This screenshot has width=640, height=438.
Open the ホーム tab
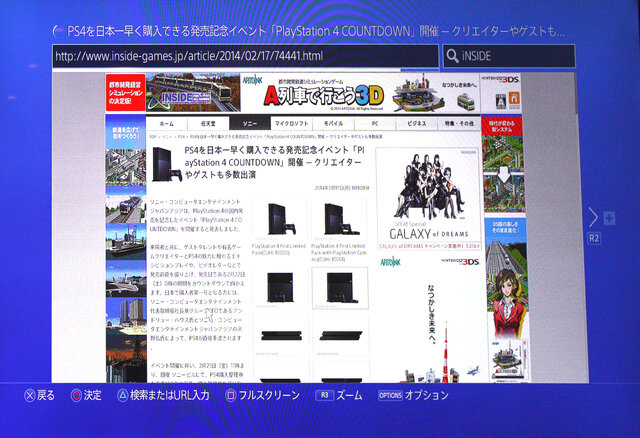[x=167, y=123]
